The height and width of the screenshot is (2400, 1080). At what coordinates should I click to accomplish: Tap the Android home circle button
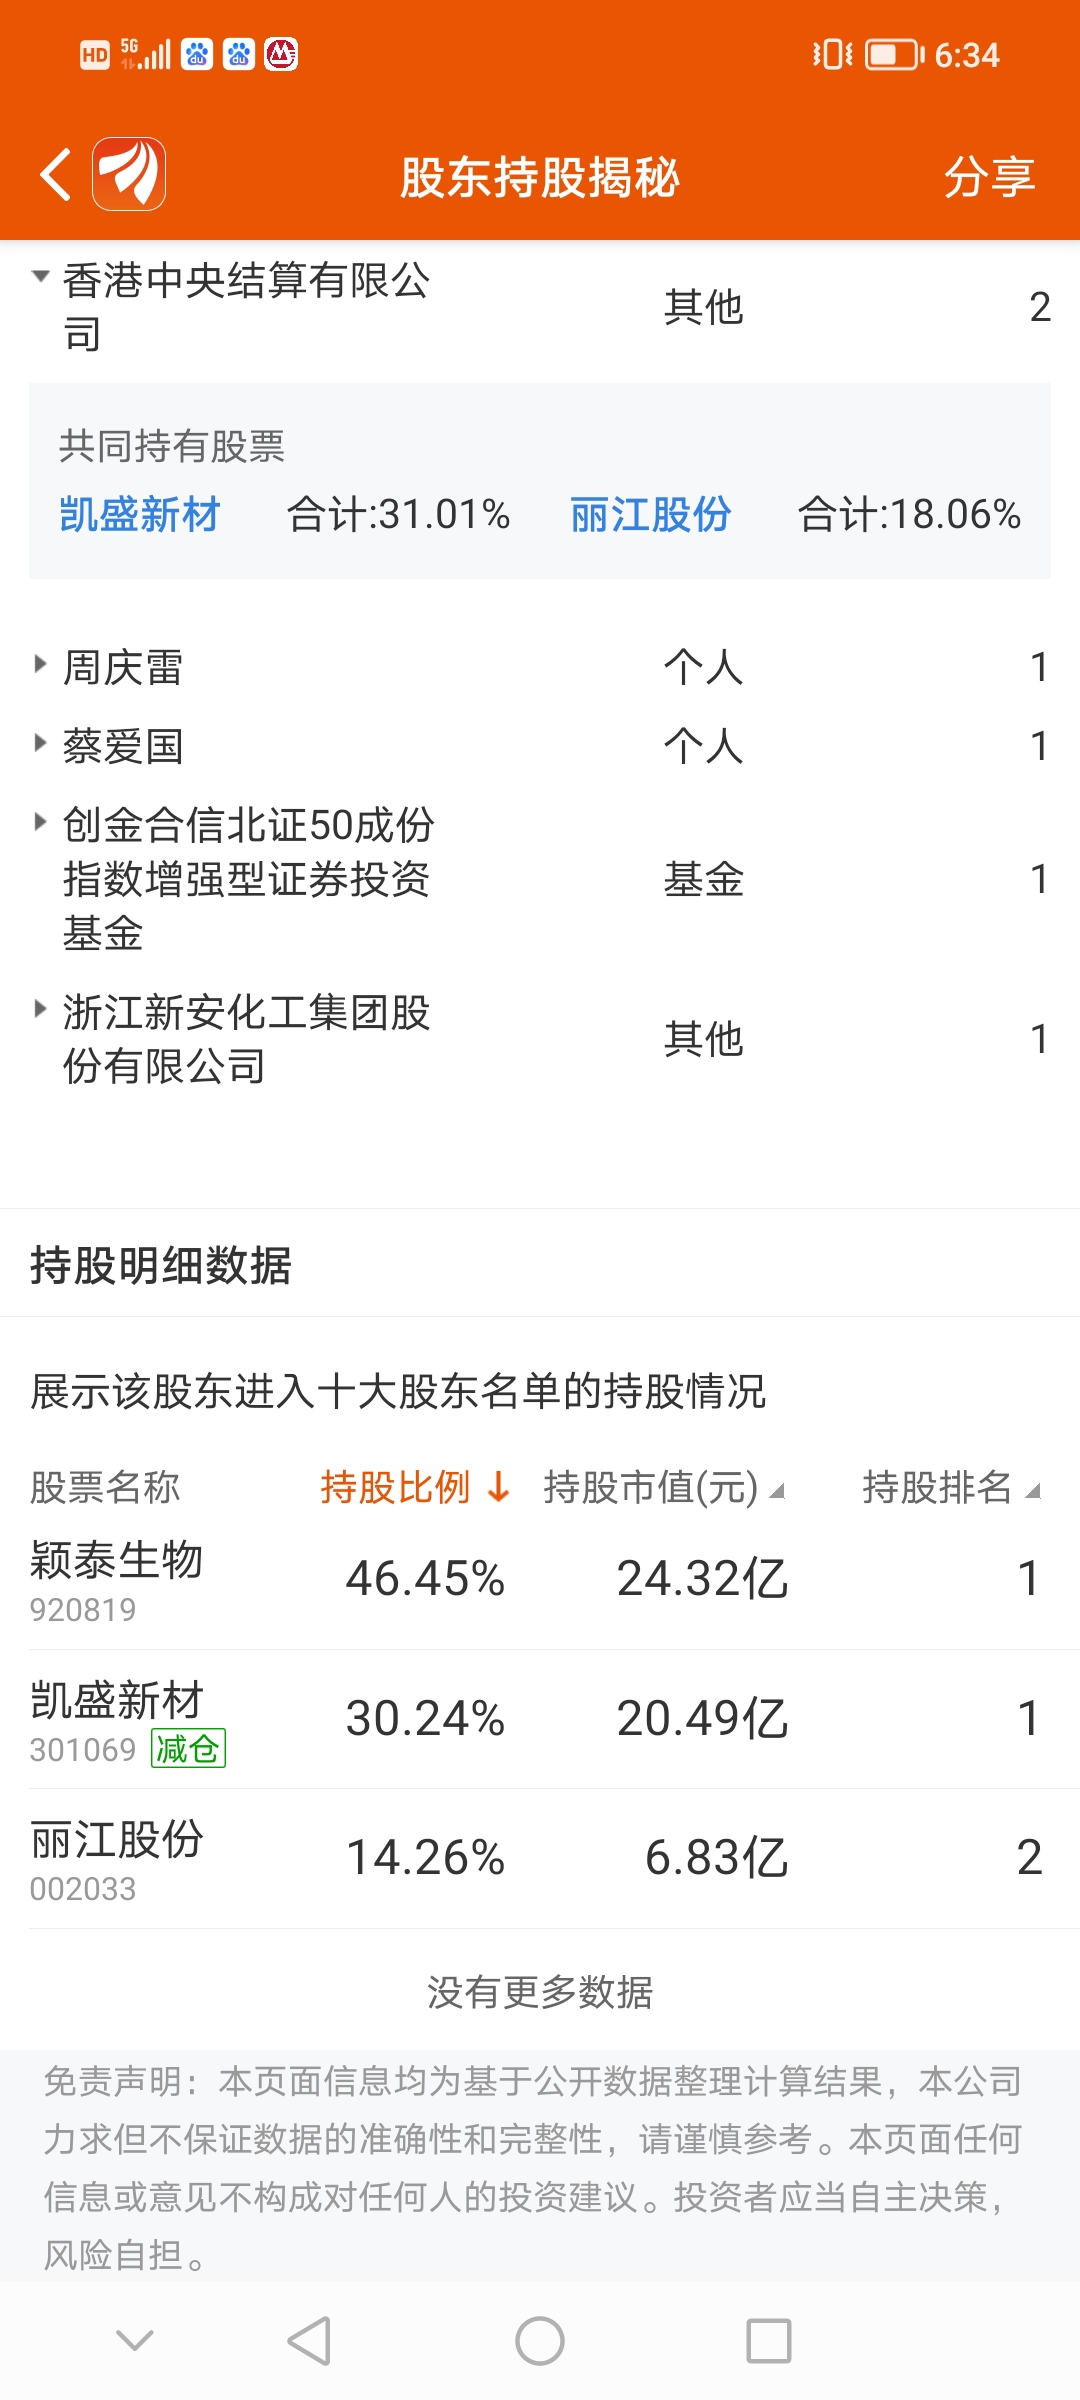coord(540,2341)
